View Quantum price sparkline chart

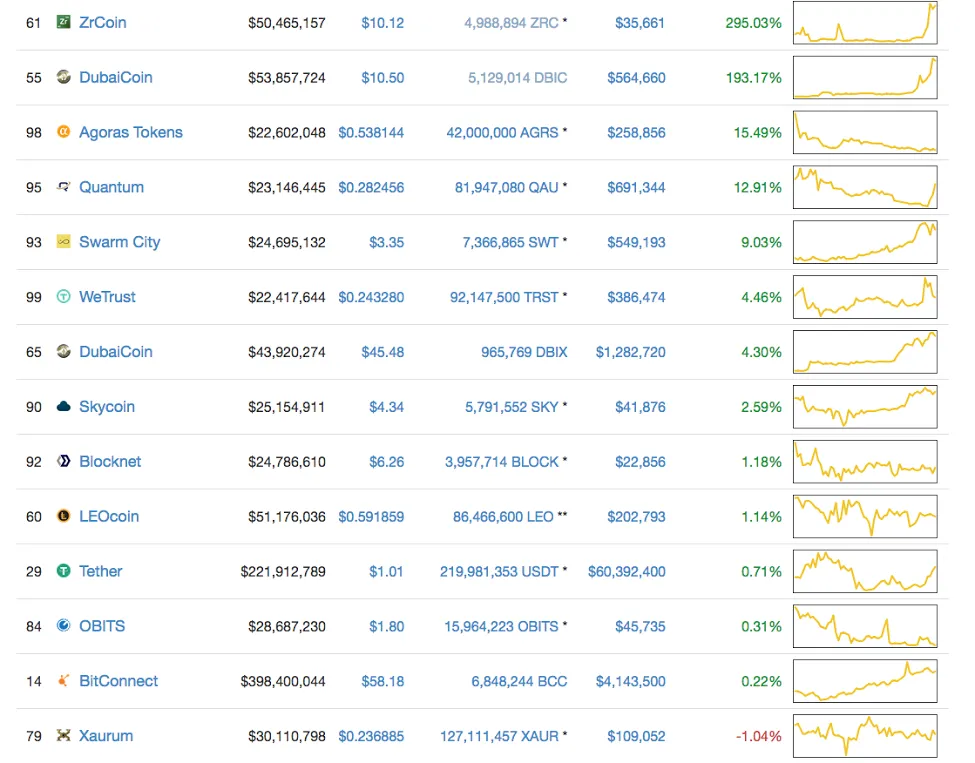pos(865,187)
